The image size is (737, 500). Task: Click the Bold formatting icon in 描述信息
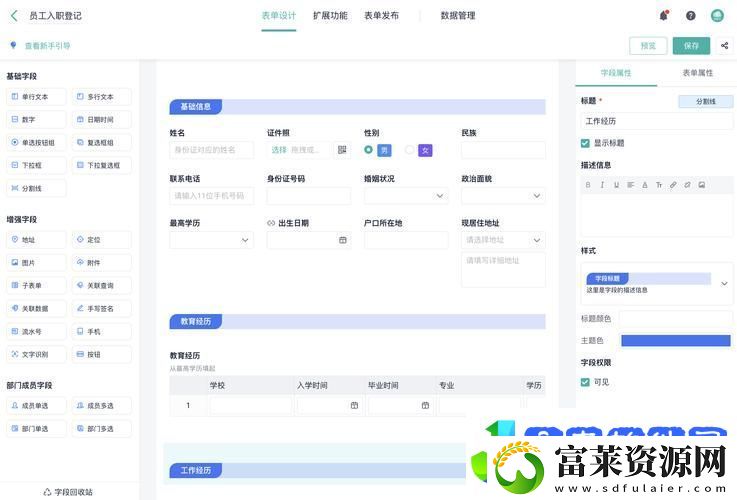pyautogui.click(x=588, y=185)
